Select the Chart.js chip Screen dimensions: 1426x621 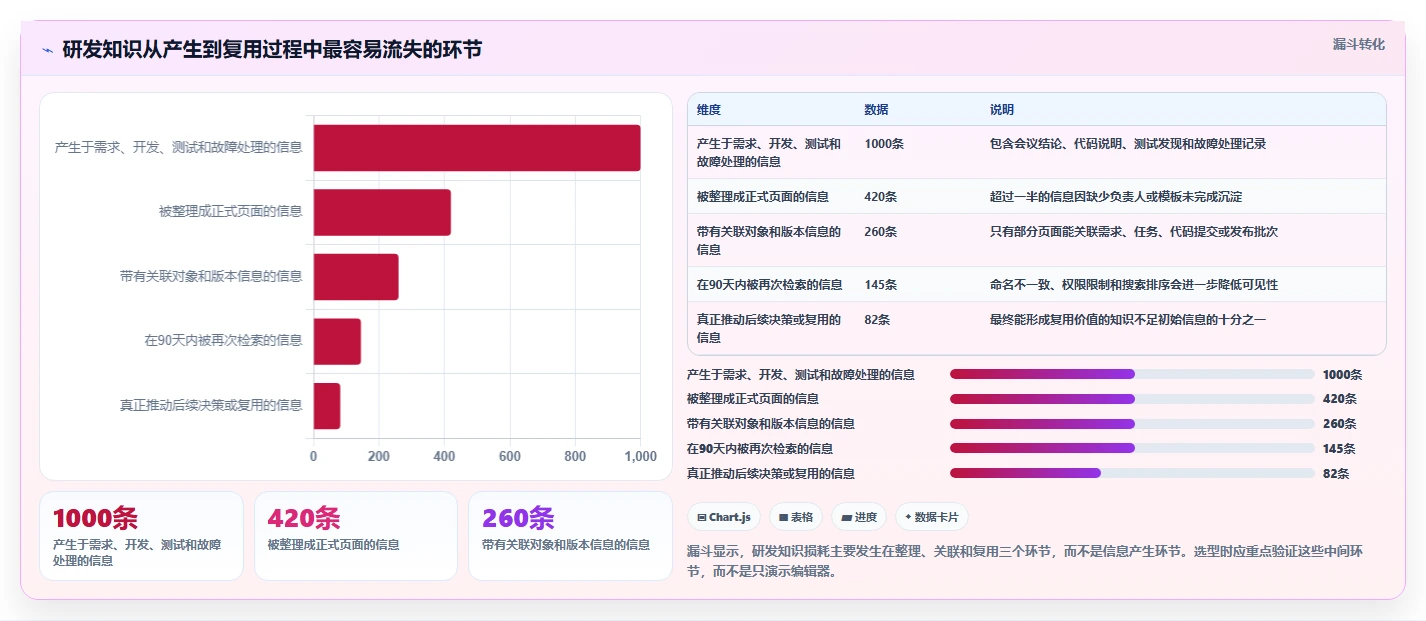tap(724, 517)
